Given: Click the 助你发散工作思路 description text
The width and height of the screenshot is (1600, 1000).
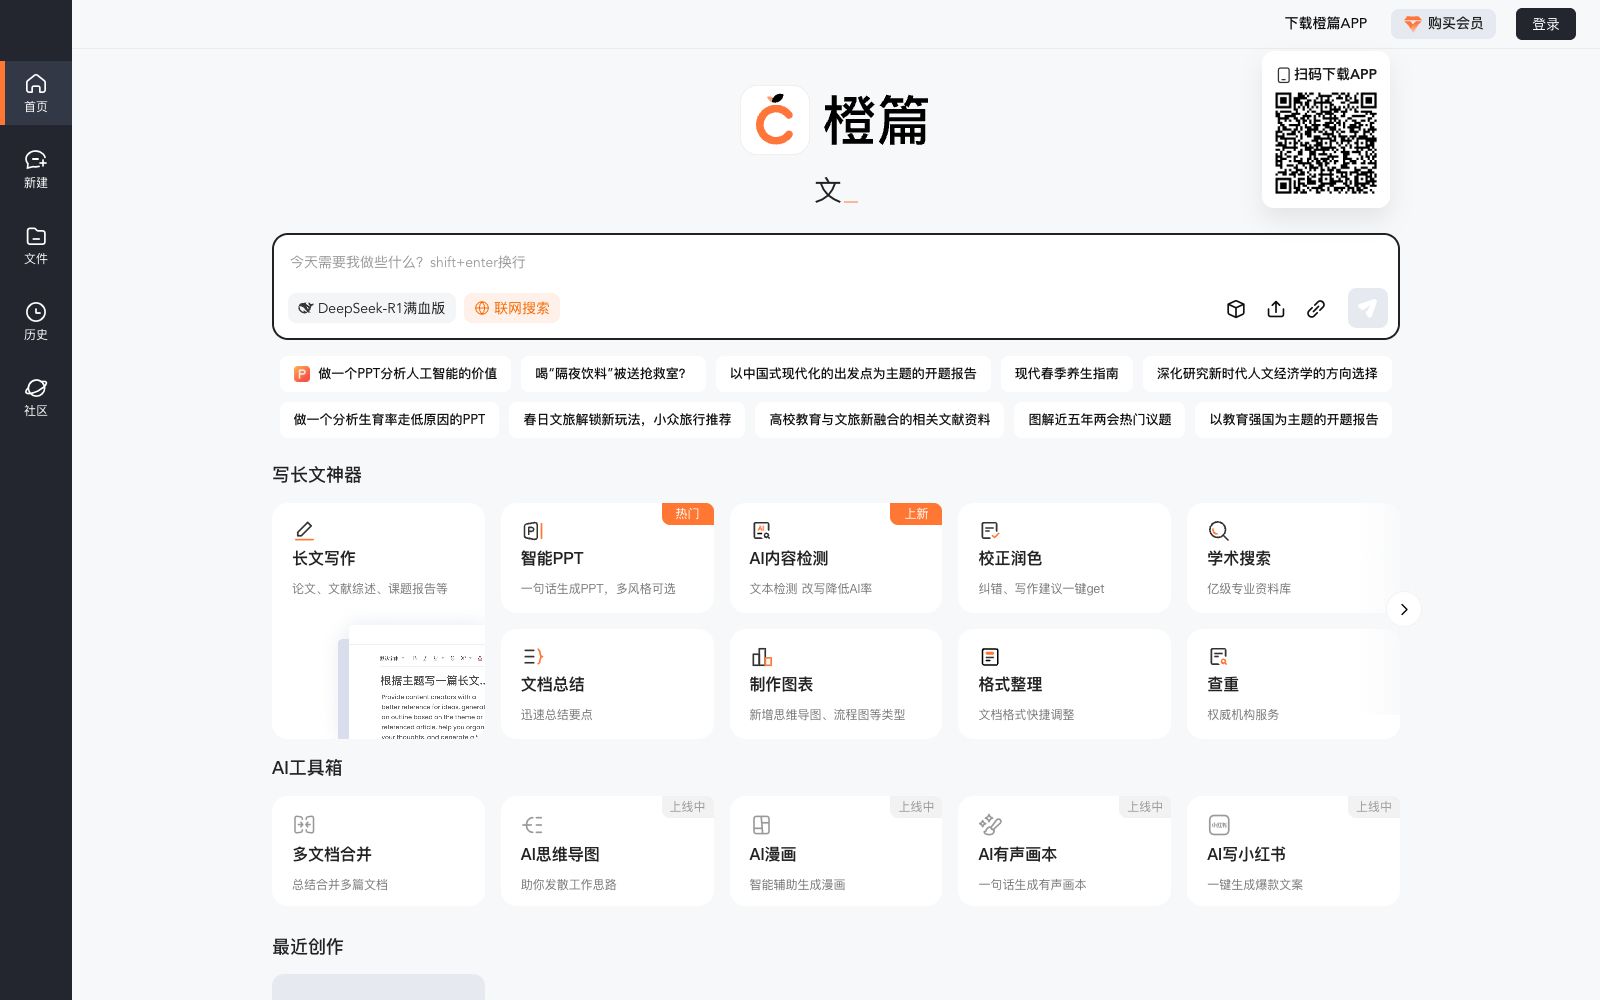Looking at the screenshot, I should coord(569,885).
